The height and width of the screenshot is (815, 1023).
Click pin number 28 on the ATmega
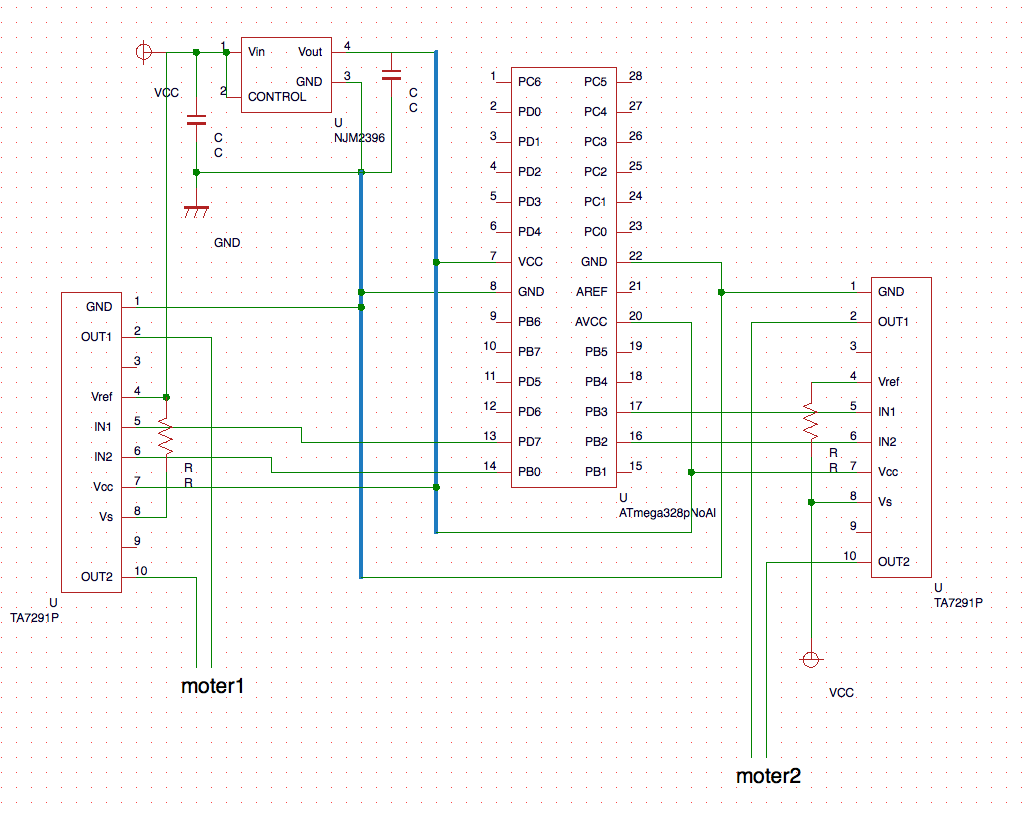pos(635,76)
